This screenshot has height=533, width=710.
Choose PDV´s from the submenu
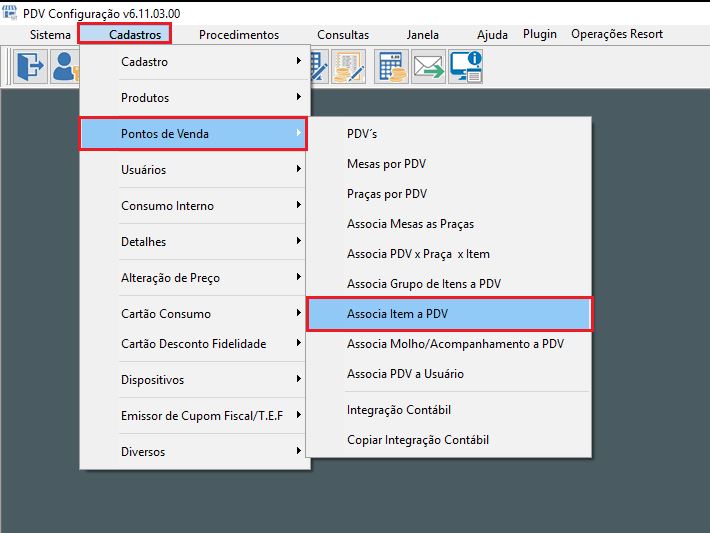point(449,134)
